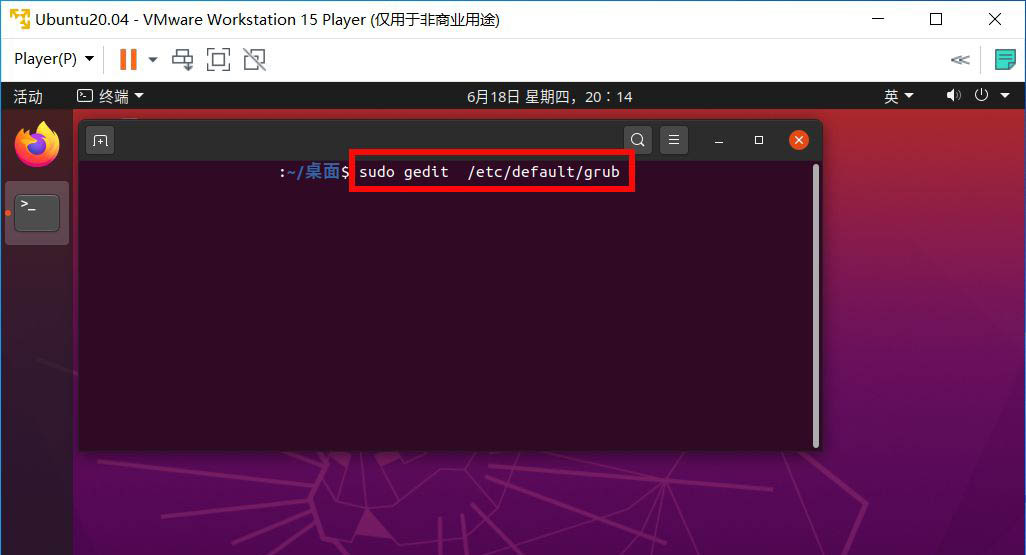The height and width of the screenshot is (555, 1026).
Task: Open a new terminal tab
Action: click(x=100, y=141)
